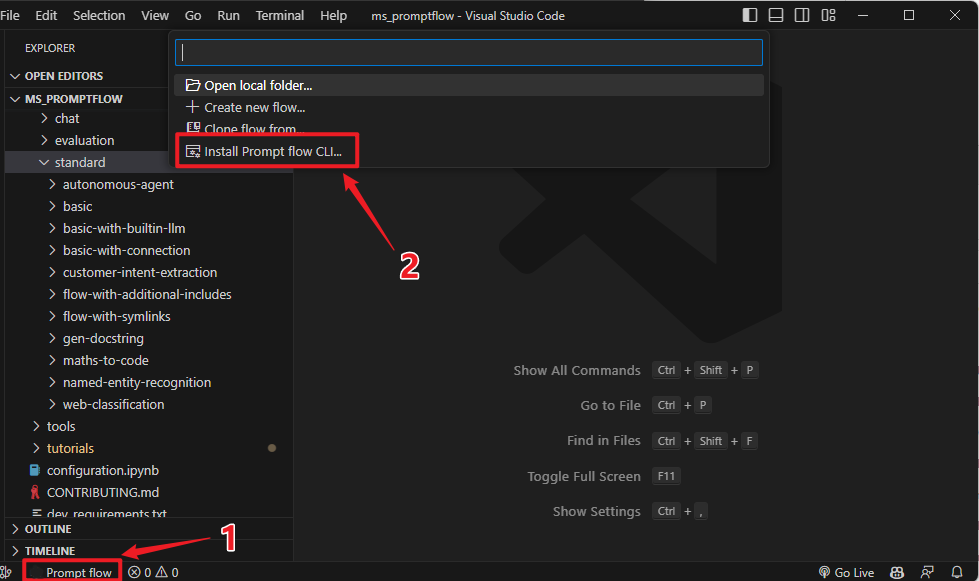Click the command palette input field

pos(468,51)
